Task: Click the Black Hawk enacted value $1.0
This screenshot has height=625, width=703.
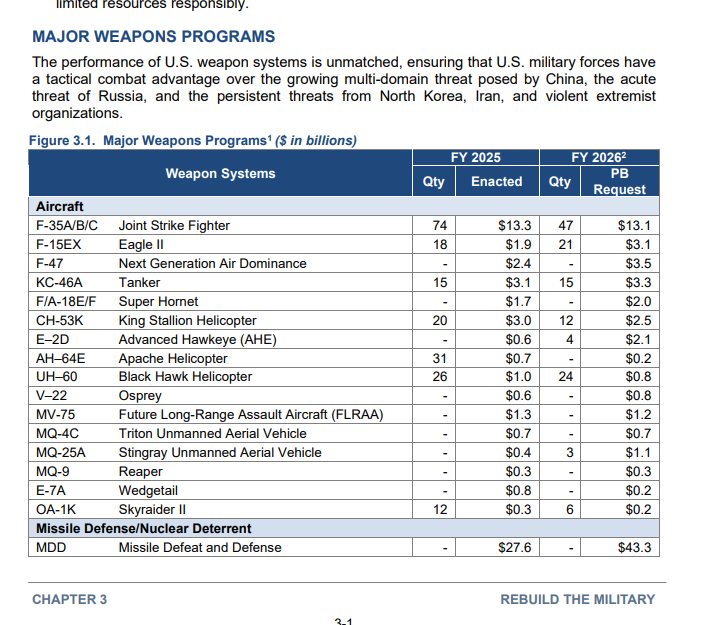Action: 518,377
